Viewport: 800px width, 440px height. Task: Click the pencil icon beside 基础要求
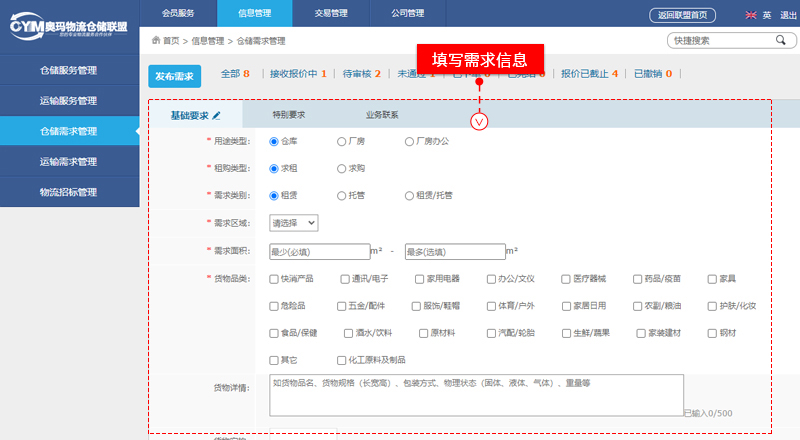pos(216,116)
